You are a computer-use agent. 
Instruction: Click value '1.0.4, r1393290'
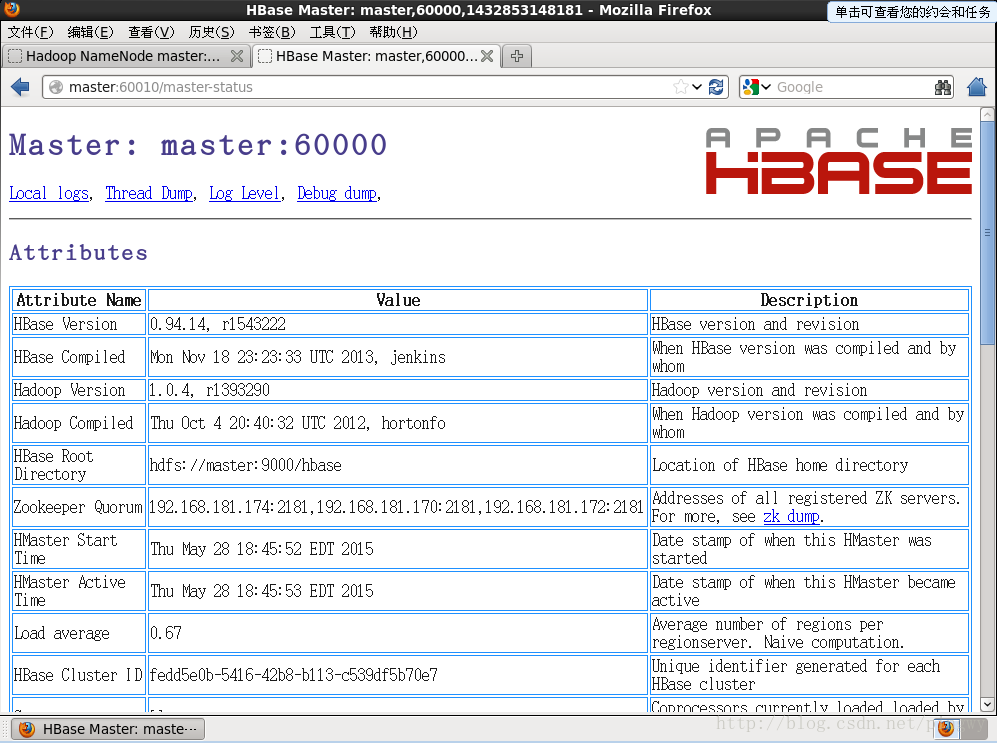[x=210, y=390]
